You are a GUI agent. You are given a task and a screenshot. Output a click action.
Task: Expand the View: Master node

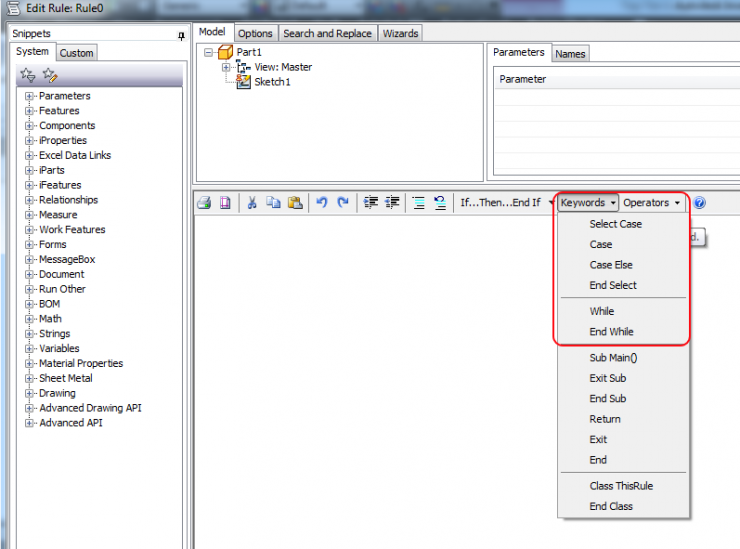[226, 67]
